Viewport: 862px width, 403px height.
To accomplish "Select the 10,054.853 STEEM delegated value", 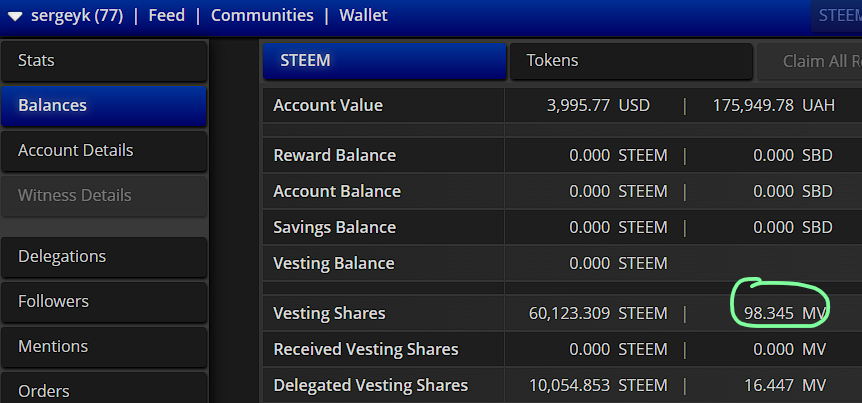I will (x=598, y=386).
